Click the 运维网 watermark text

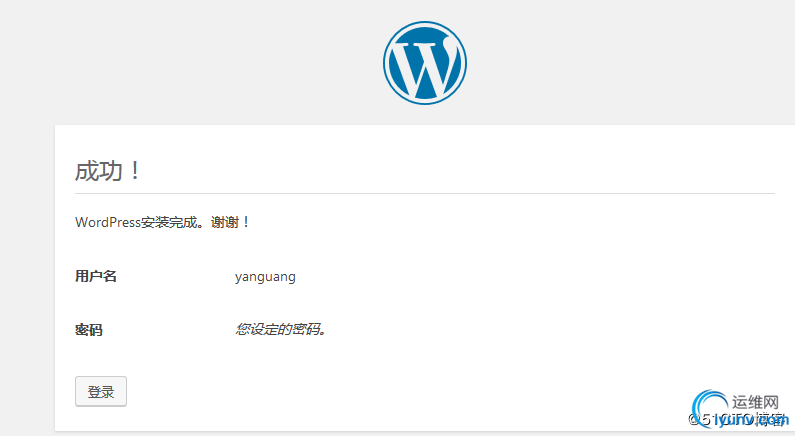tap(755, 403)
